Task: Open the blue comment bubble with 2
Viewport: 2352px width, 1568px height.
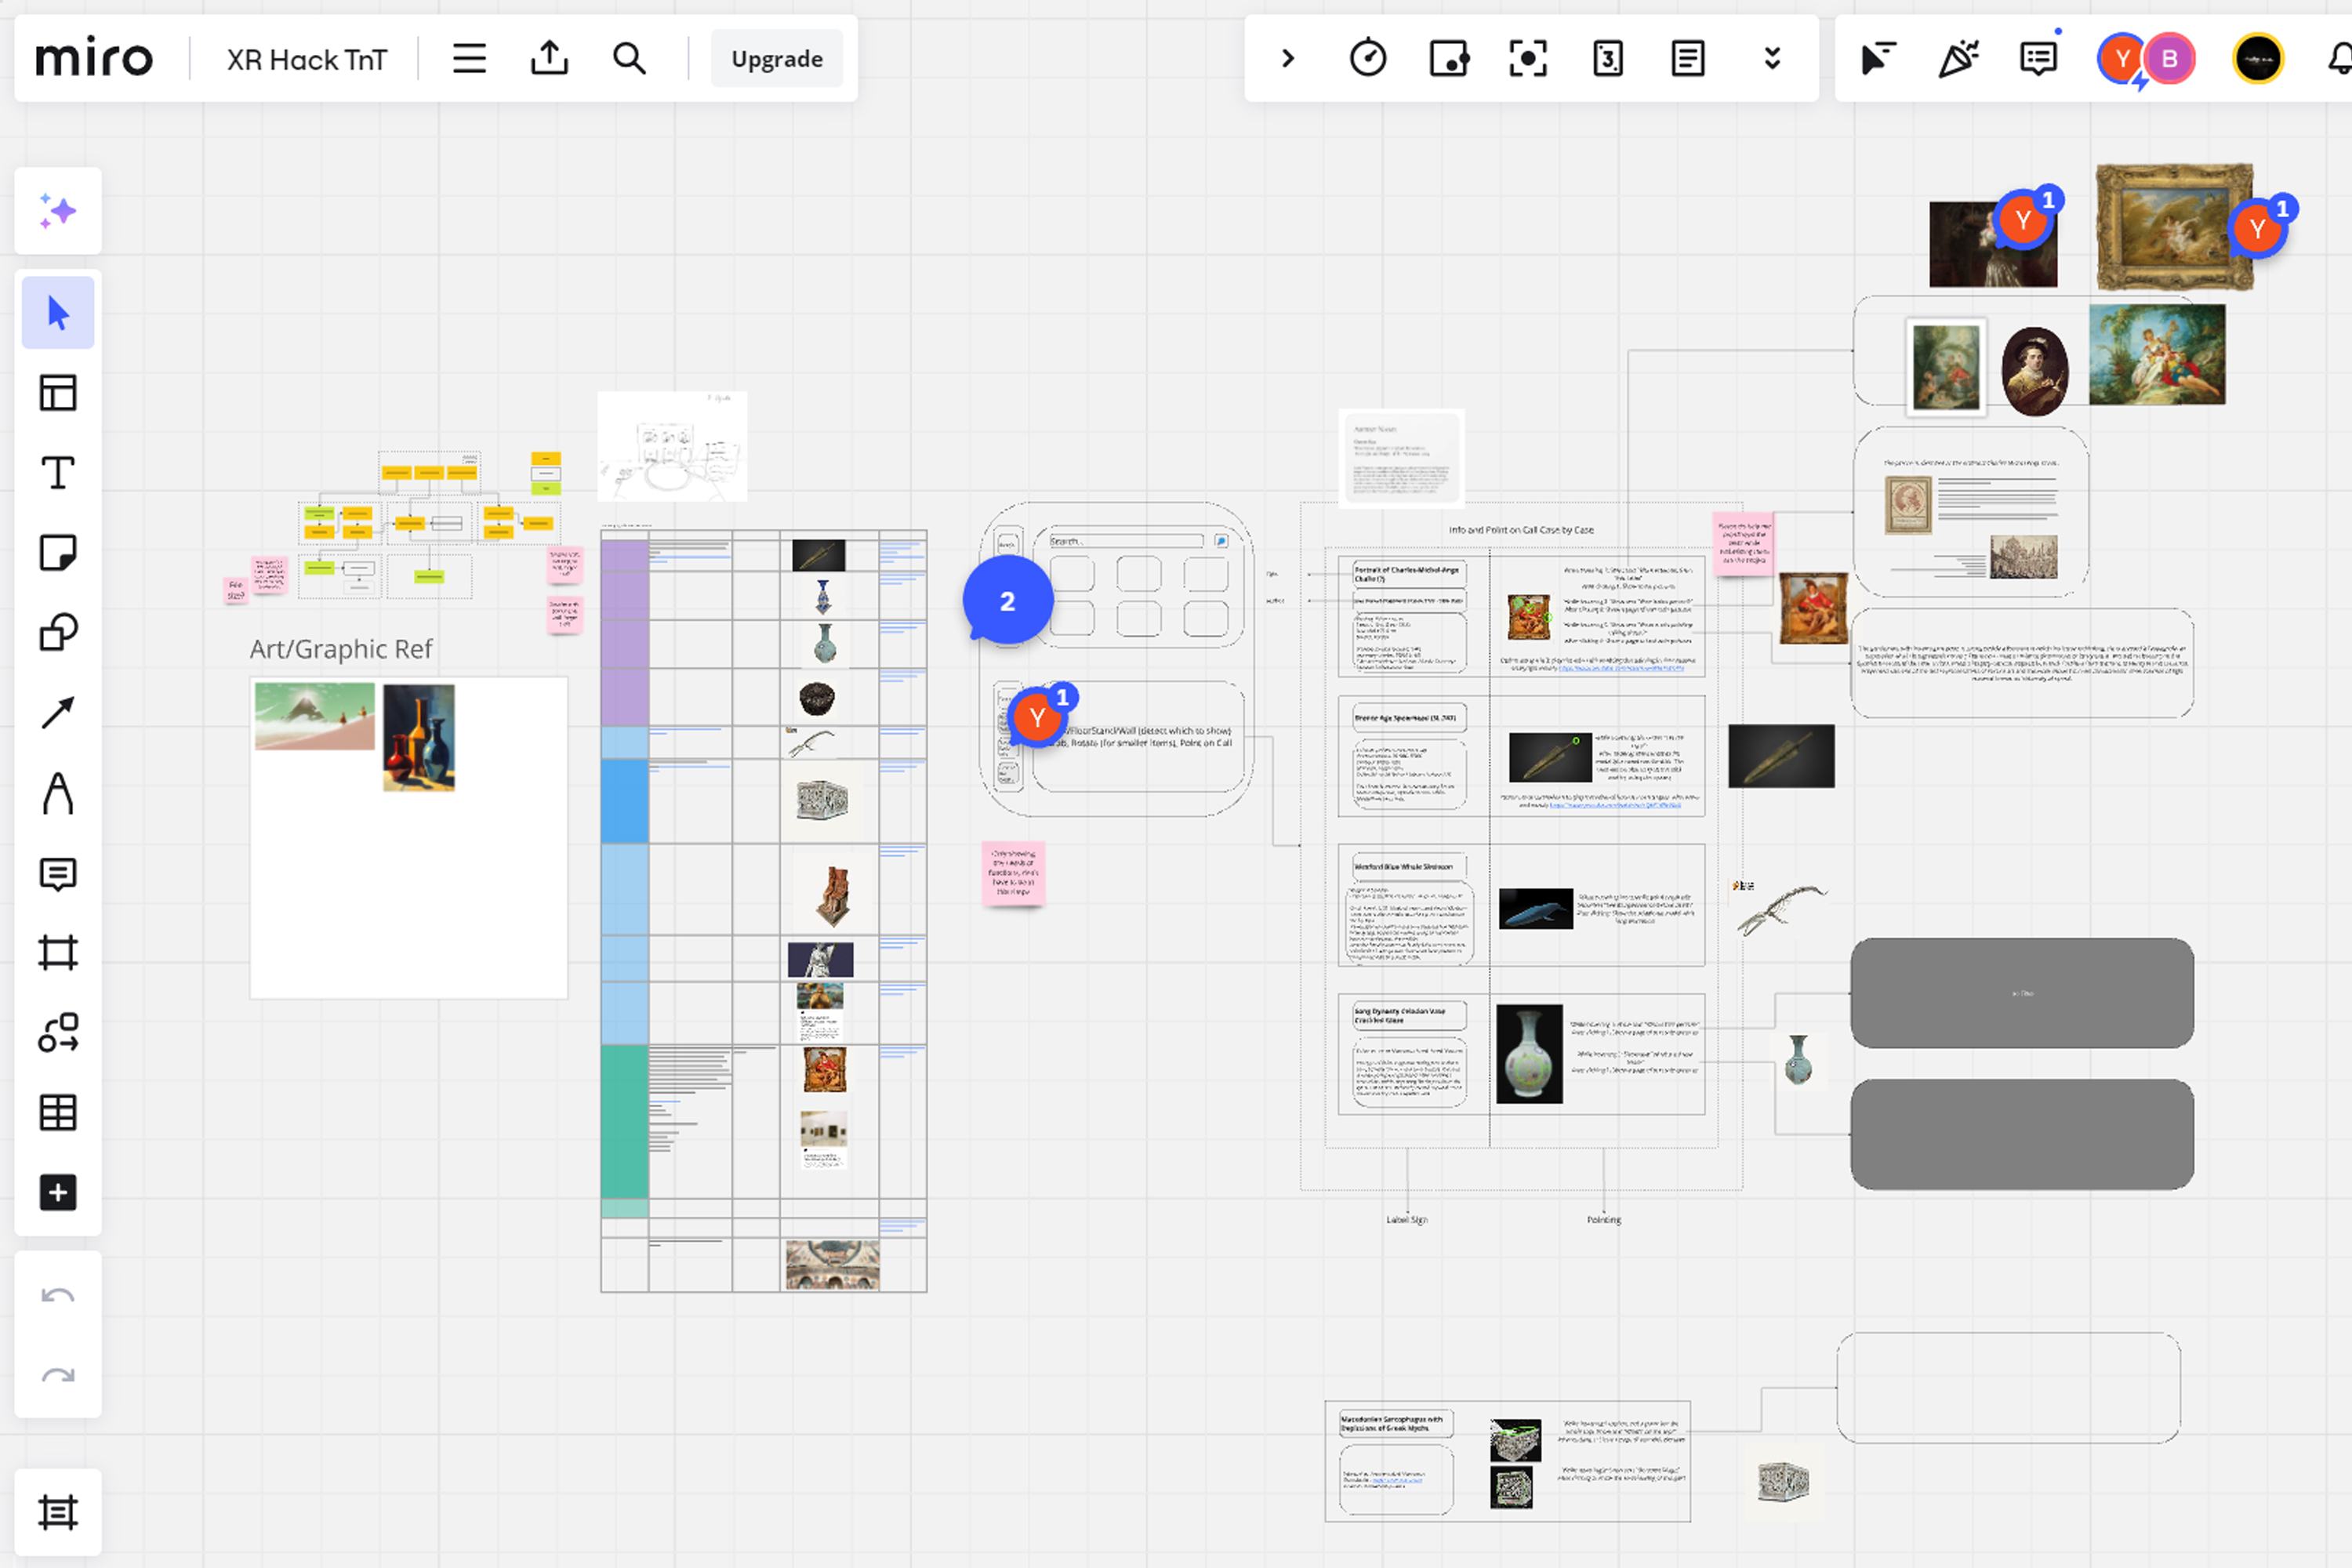Action: click(x=1007, y=600)
